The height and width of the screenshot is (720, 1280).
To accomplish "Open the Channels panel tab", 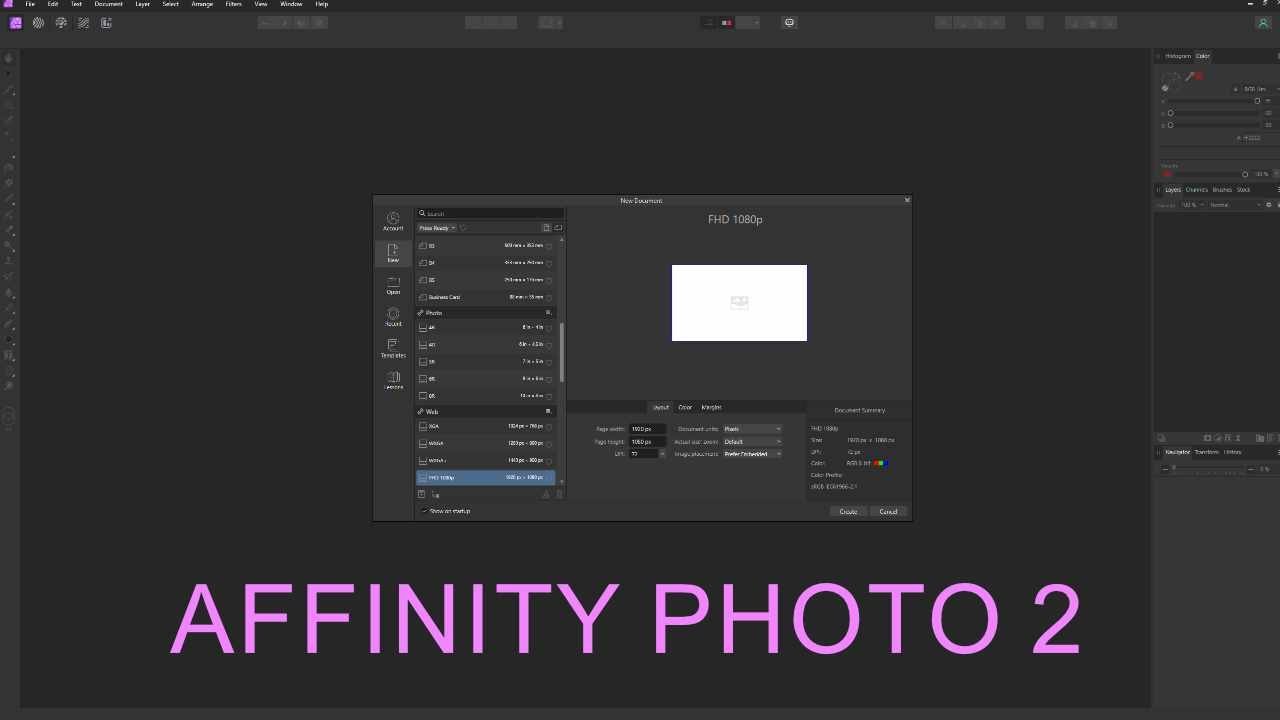I will point(1197,190).
